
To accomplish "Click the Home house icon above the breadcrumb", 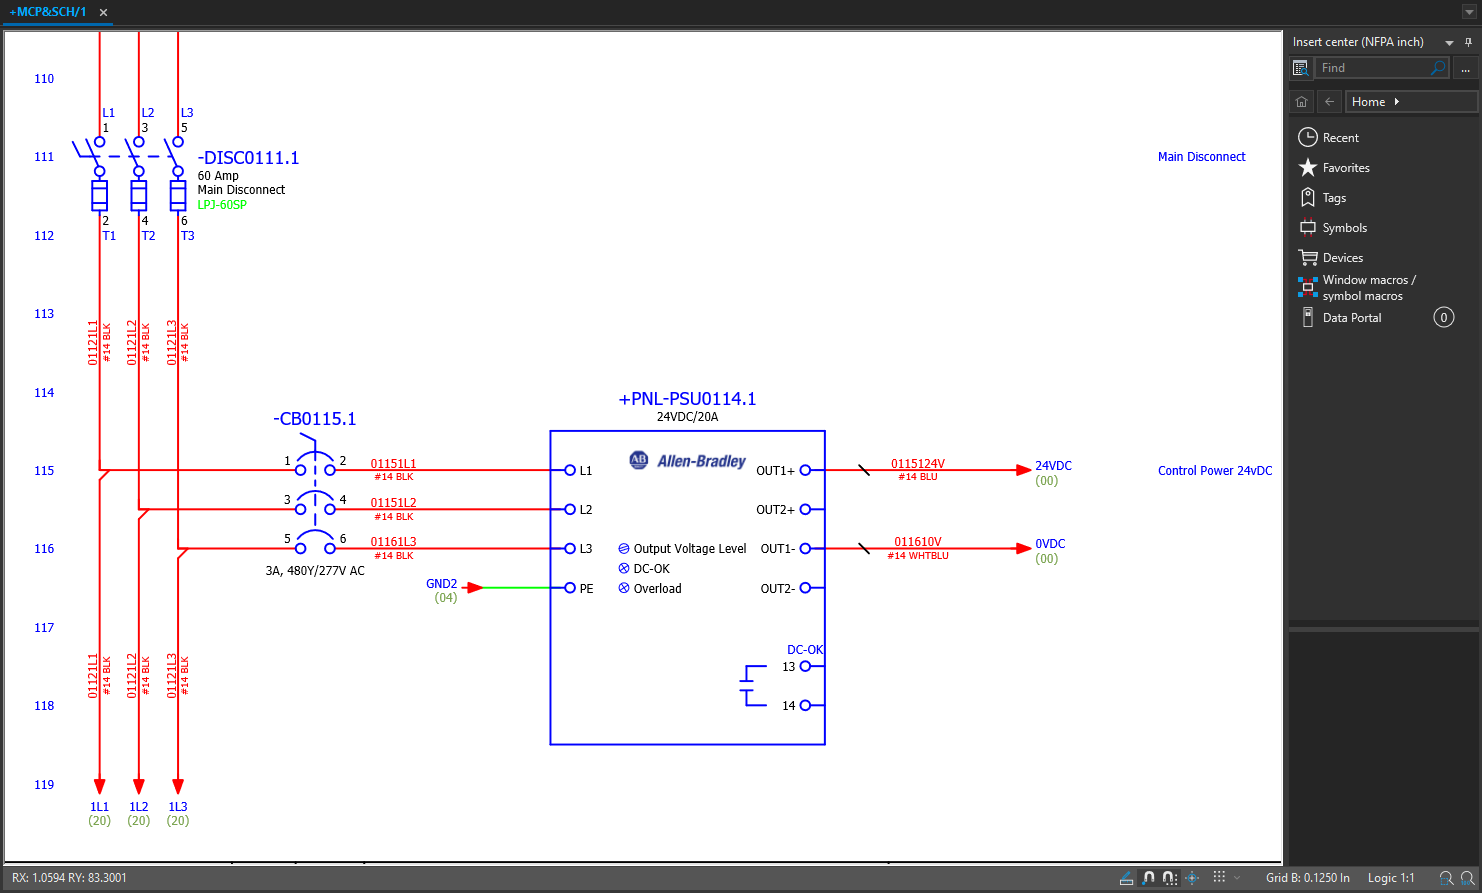I will coord(1301,101).
